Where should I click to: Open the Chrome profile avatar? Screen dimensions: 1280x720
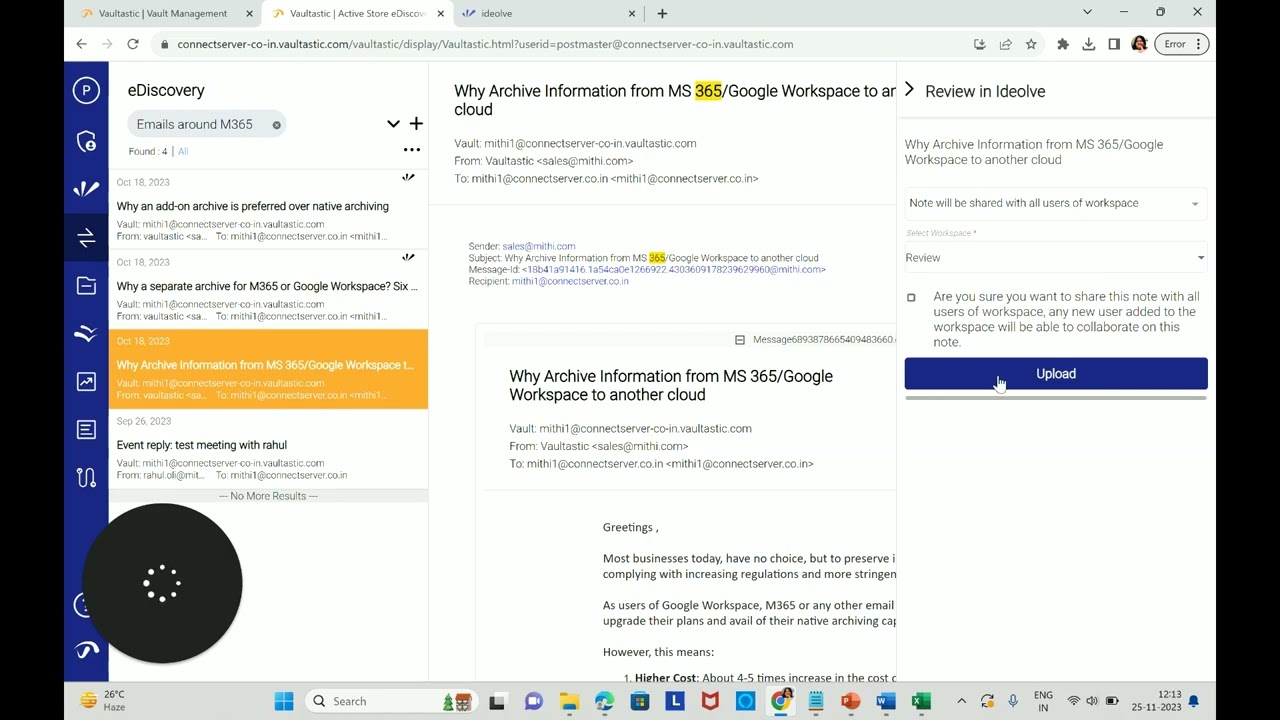point(1139,44)
